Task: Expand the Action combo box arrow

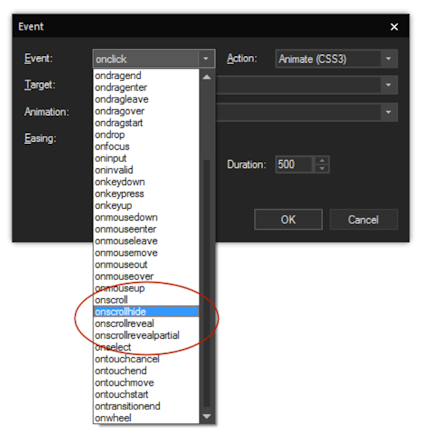Action: pyautogui.click(x=388, y=59)
